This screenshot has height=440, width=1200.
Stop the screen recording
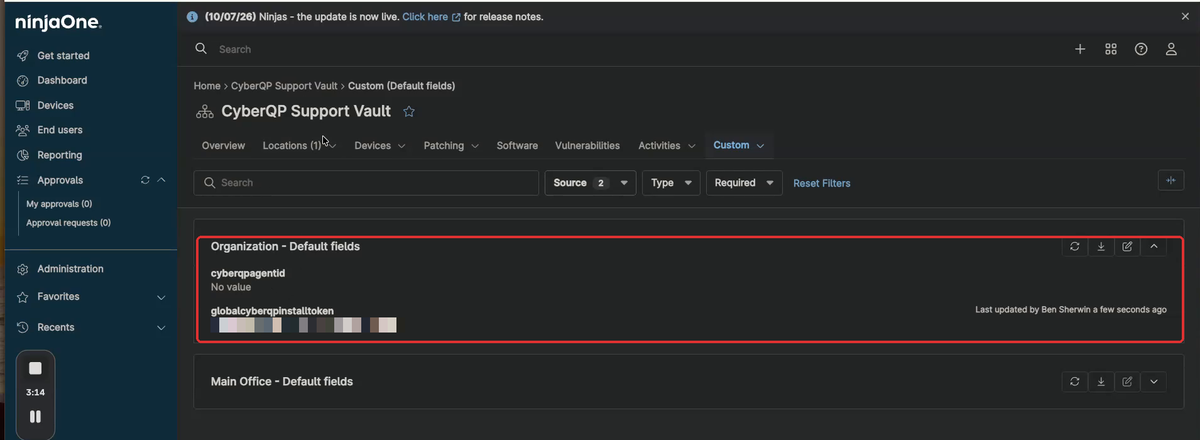pyautogui.click(x=35, y=368)
